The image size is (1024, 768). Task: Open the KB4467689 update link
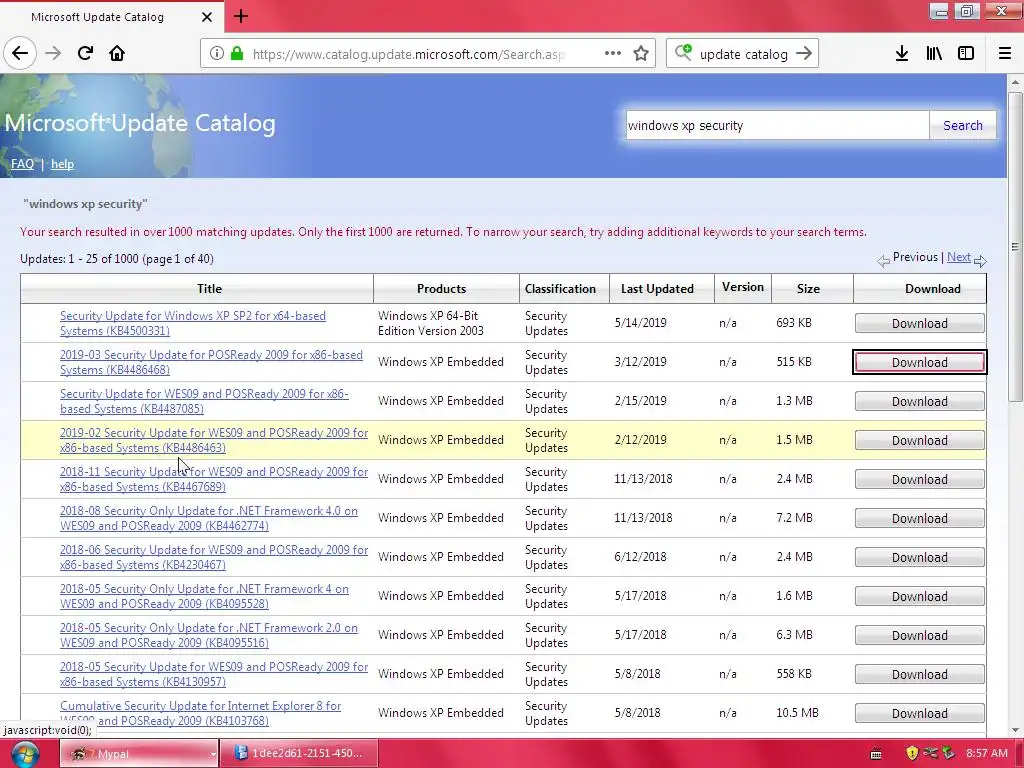(214, 479)
